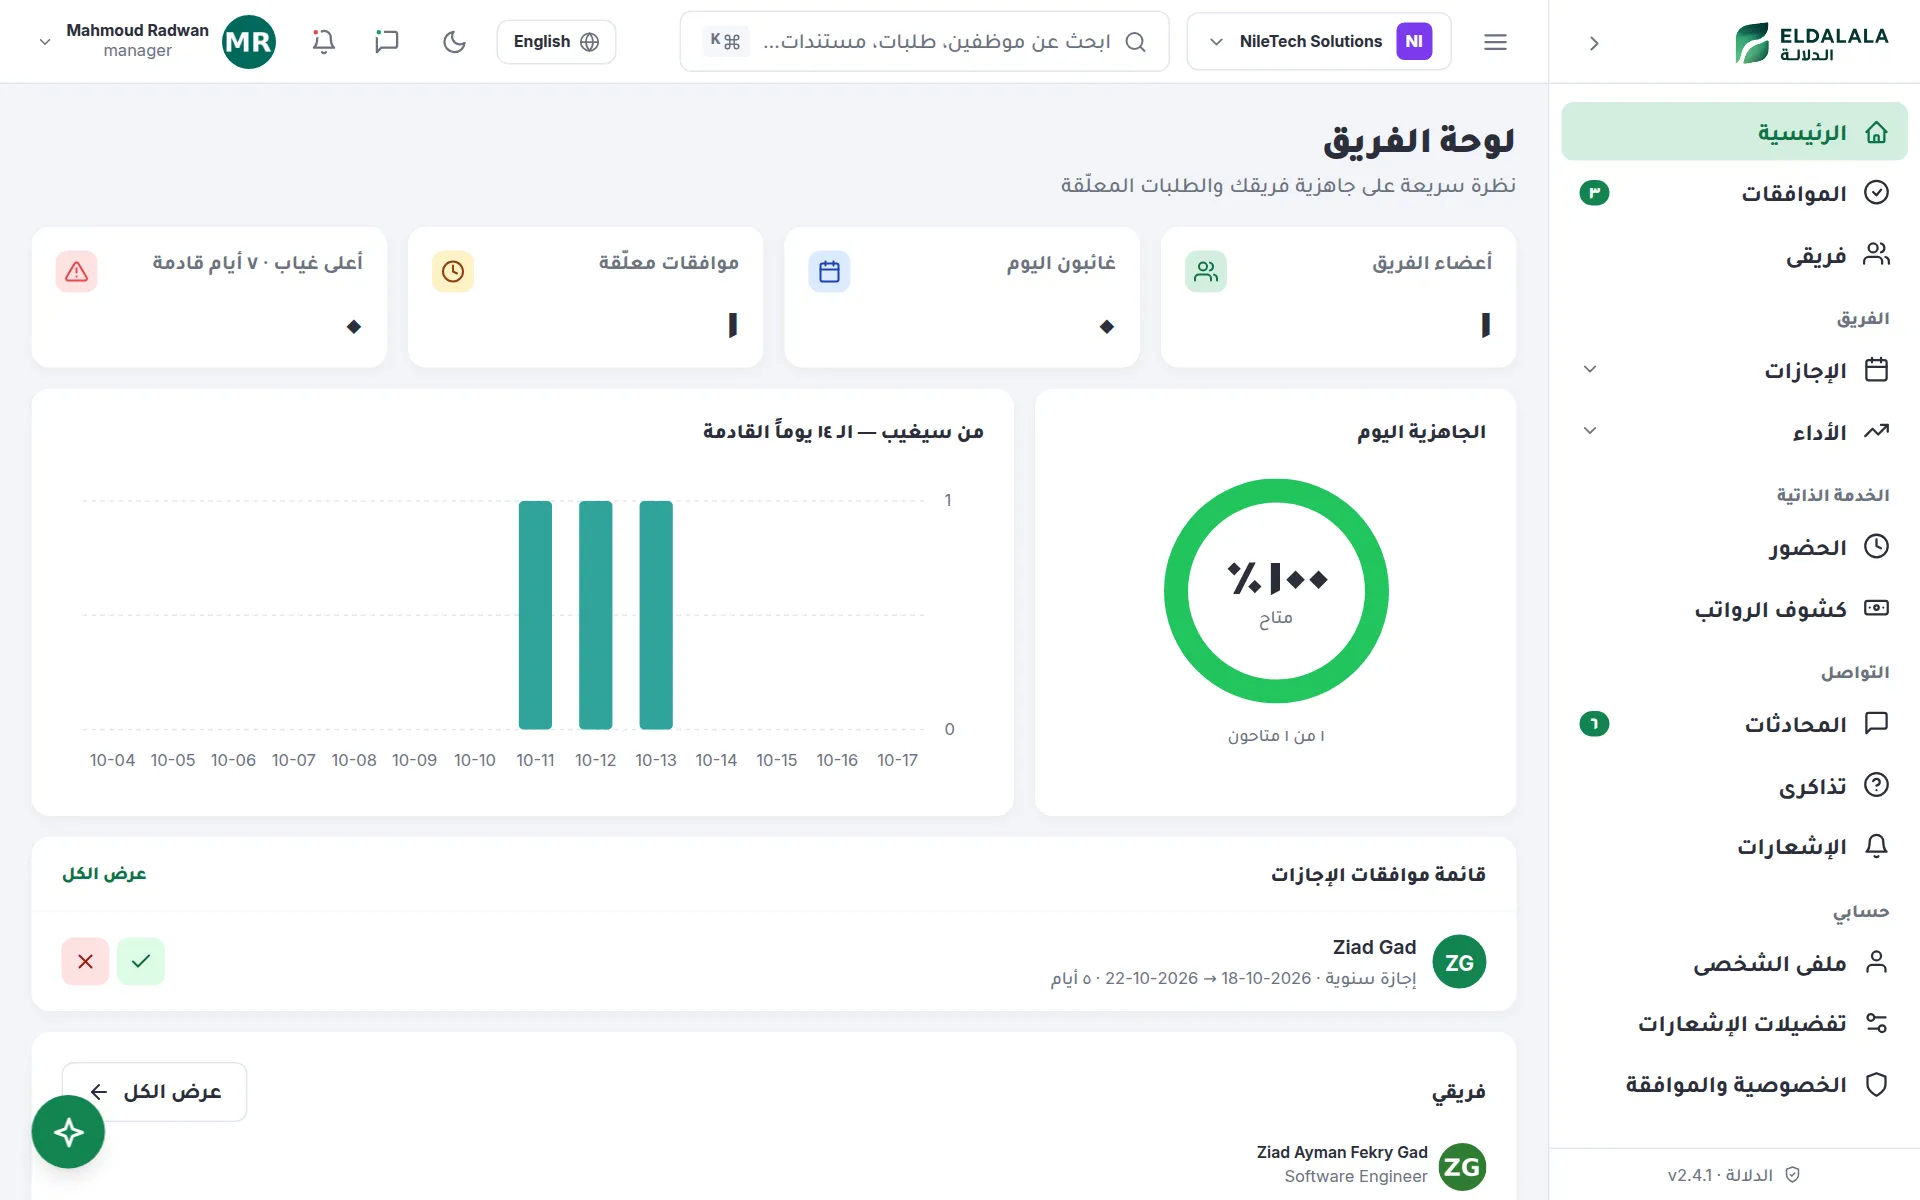
Task: Click the team members people icon on its card
Action: (x=1206, y=271)
